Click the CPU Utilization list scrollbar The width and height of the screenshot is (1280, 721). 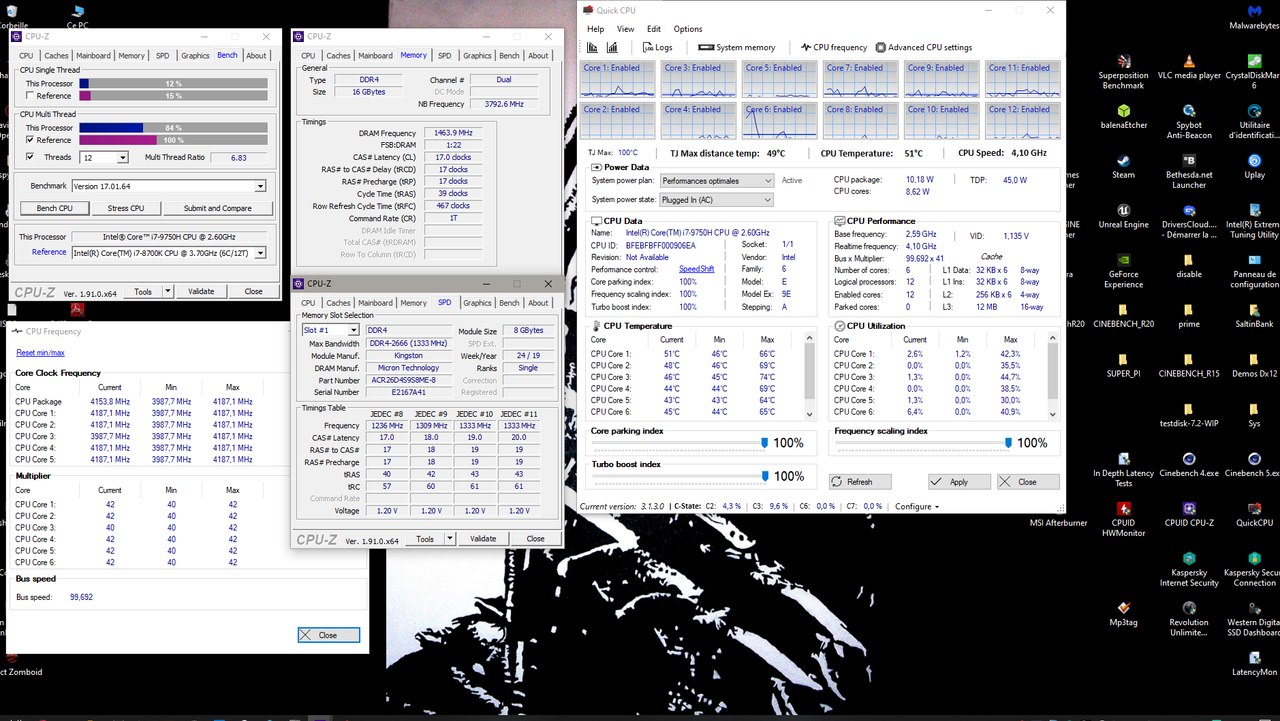(x=1052, y=377)
